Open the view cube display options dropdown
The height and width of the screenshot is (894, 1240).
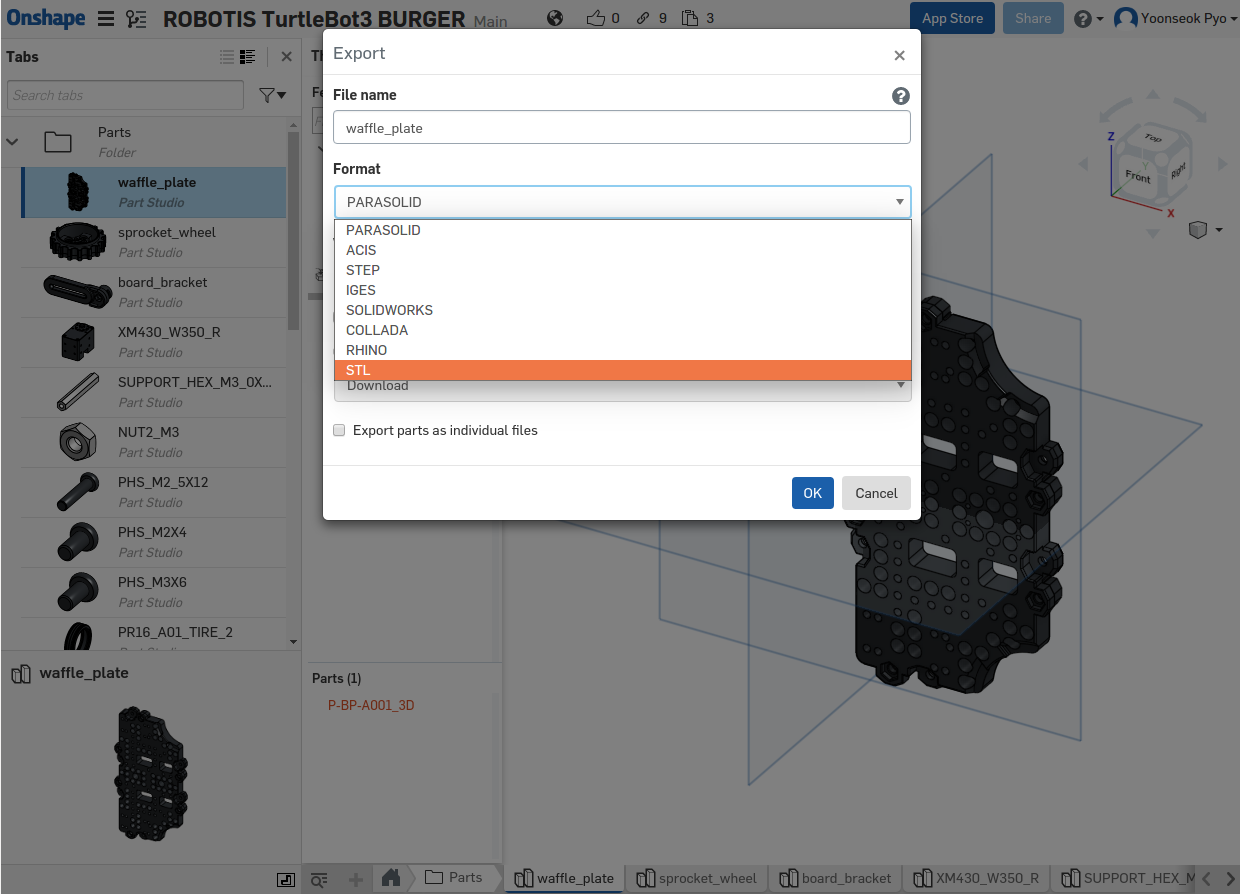[1205, 231]
